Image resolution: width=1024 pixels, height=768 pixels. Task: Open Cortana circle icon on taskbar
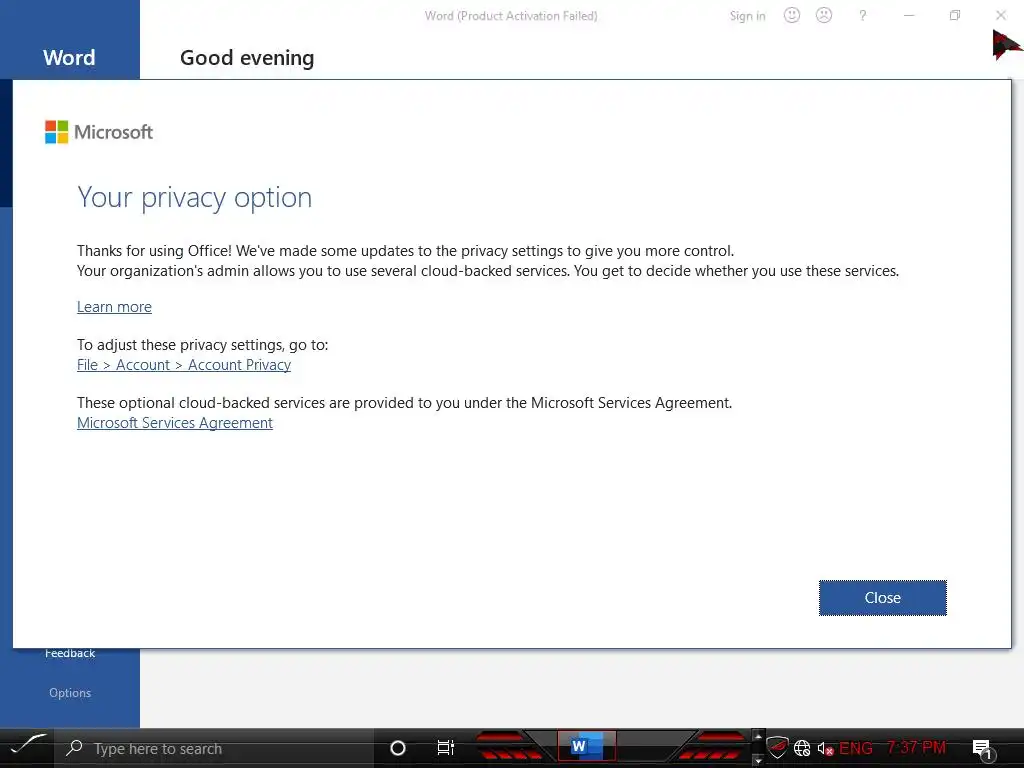[x=398, y=748]
